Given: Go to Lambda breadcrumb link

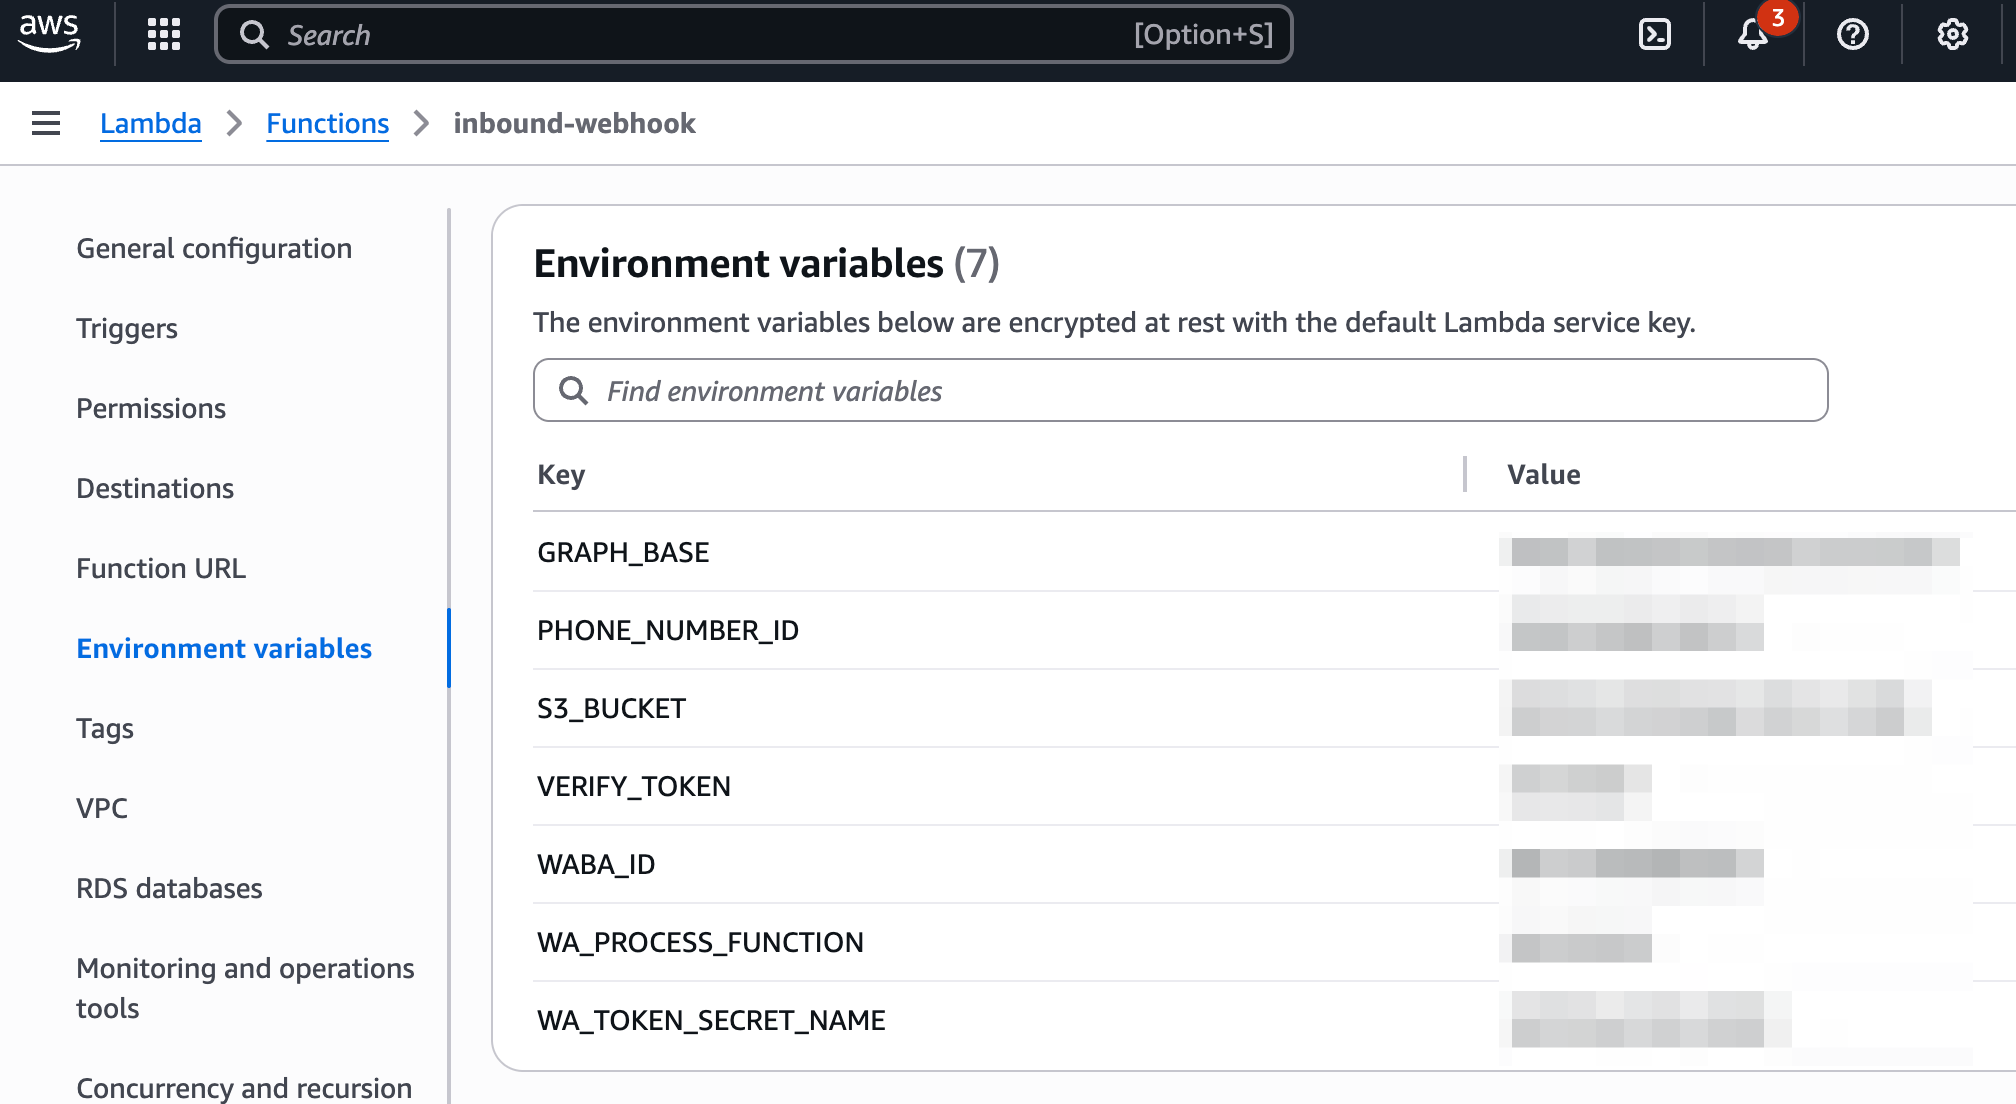Looking at the screenshot, I should 150,123.
